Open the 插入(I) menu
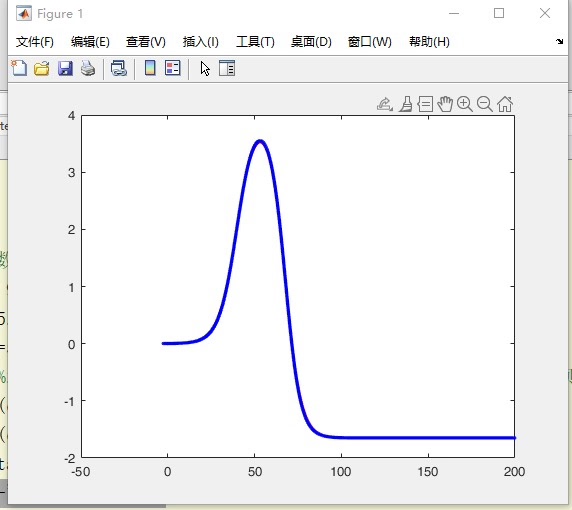 coord(201,42)
